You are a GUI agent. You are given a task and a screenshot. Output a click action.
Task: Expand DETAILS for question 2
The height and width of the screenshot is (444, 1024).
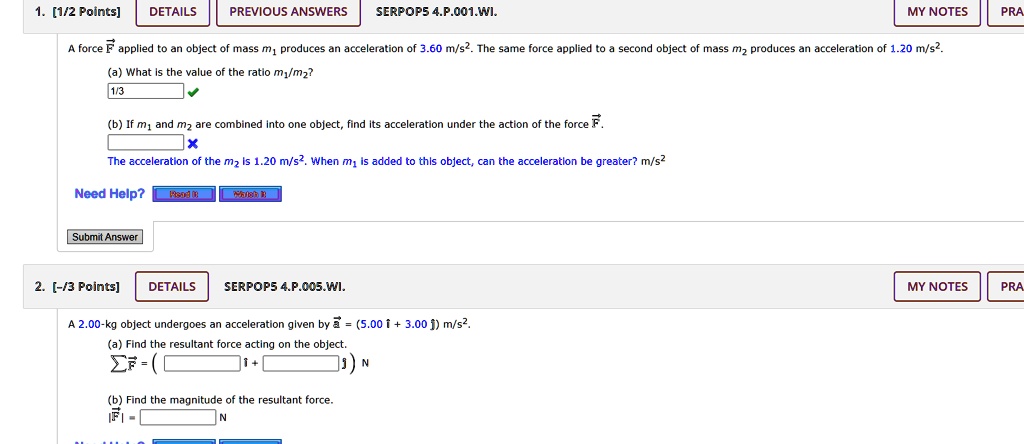(x=172, y=287)
